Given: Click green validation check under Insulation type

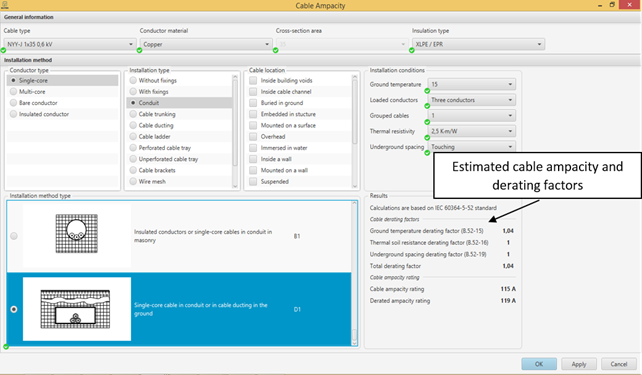Looking at the screenshot, I should coord(411,50).
